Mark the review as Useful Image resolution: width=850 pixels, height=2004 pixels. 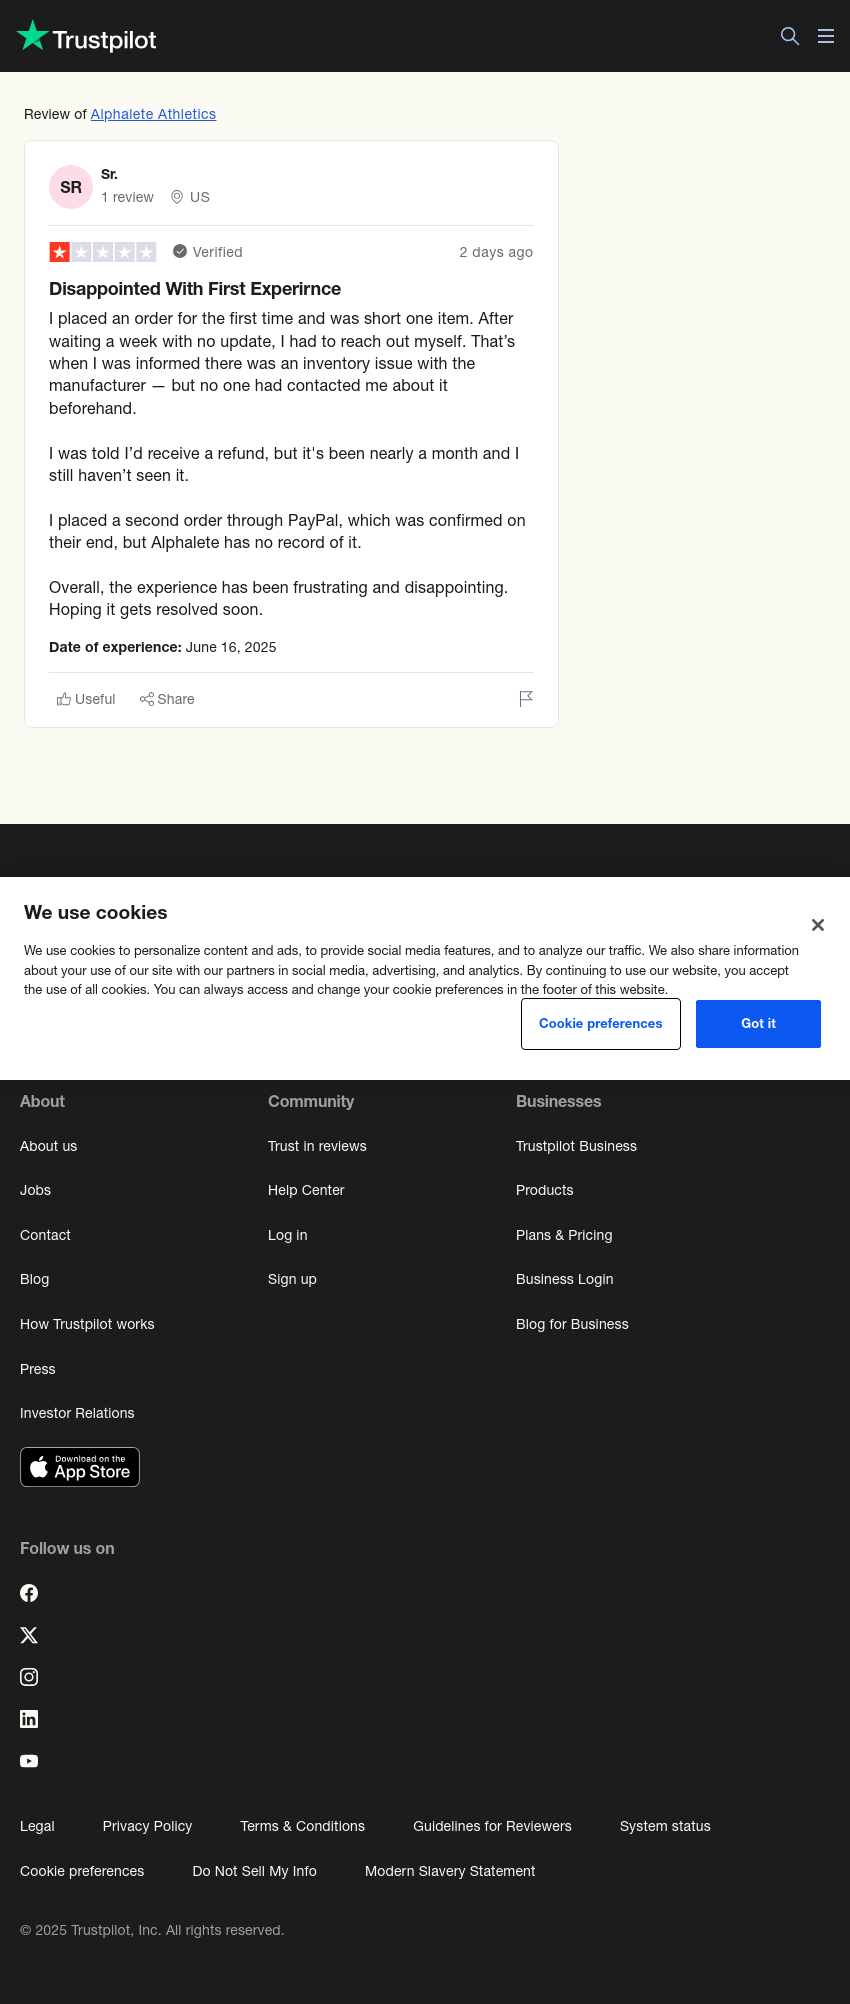[x=86, y=699]
